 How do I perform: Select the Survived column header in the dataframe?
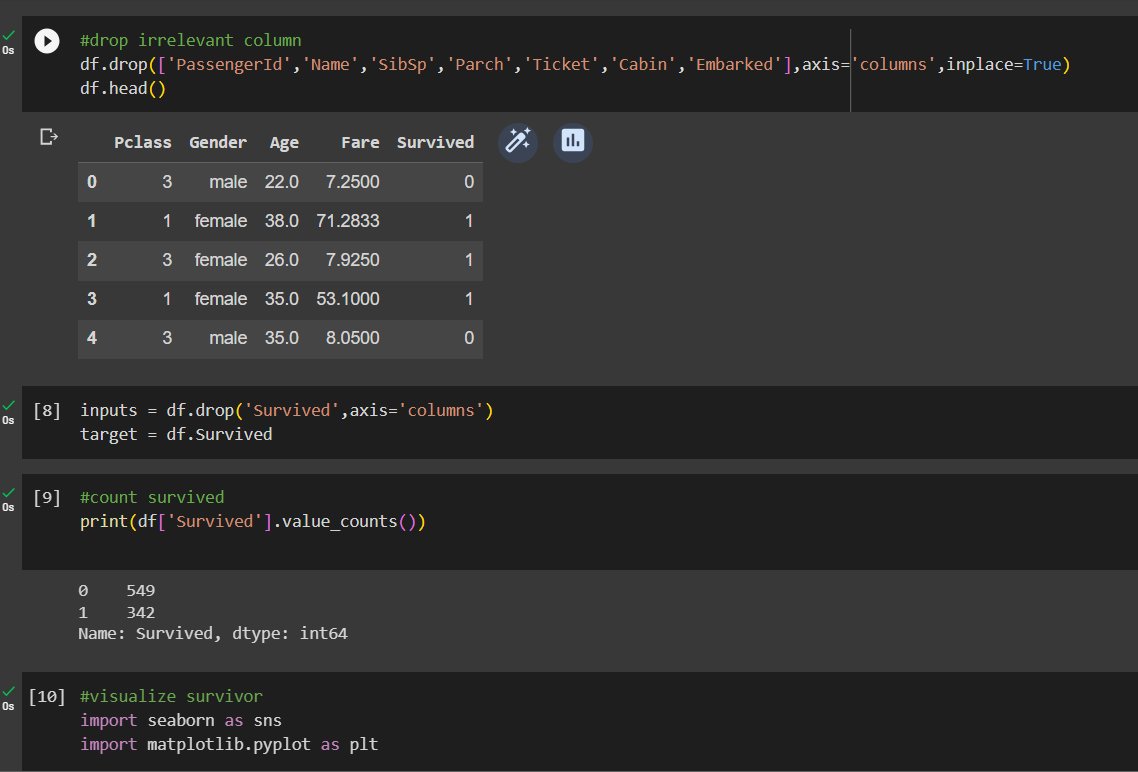click(x=435, y=142)
